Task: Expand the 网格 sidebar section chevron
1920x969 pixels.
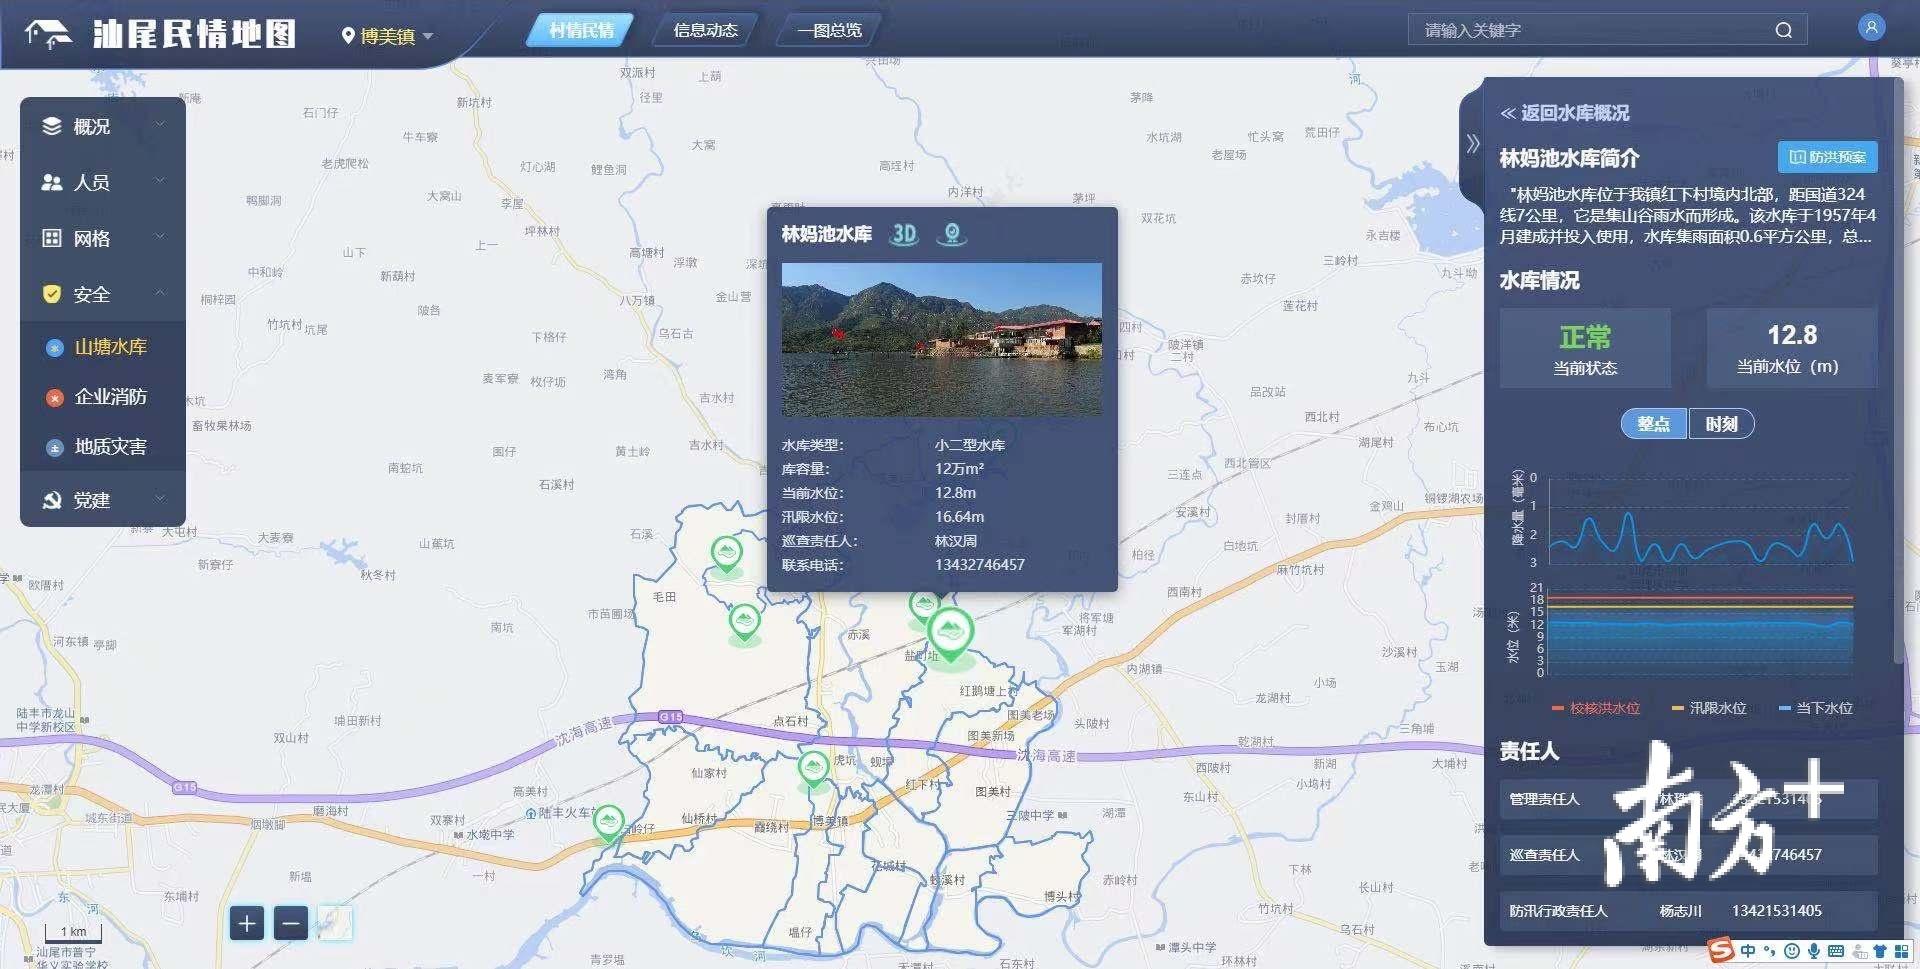Action: coord(160,237)
